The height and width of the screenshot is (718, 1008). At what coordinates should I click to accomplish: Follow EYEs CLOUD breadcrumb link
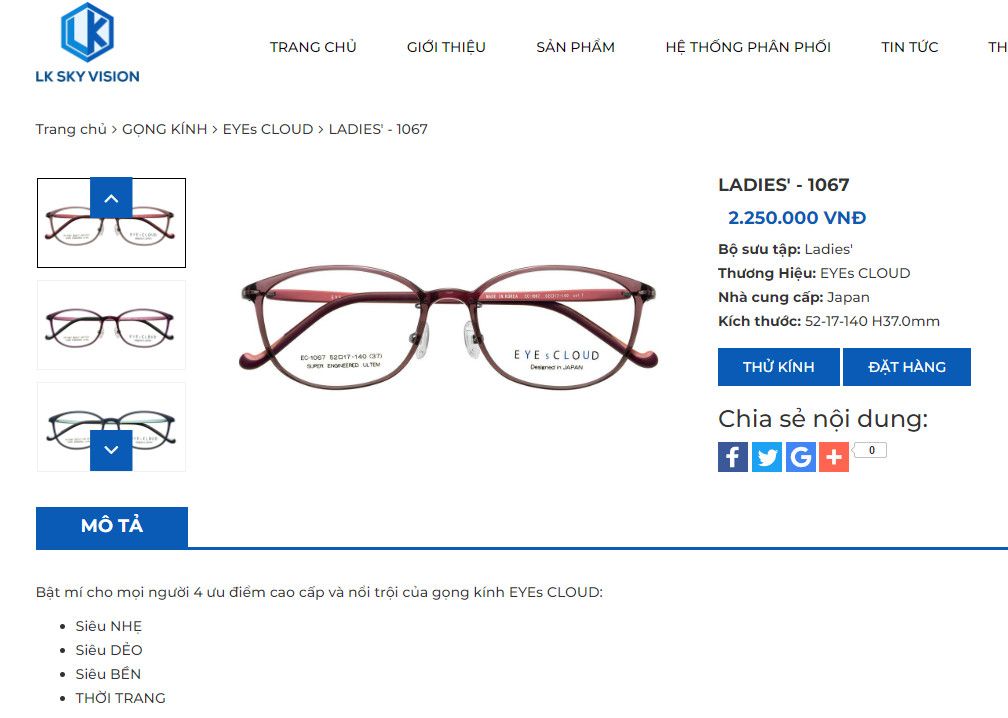(x=268, y=129)
